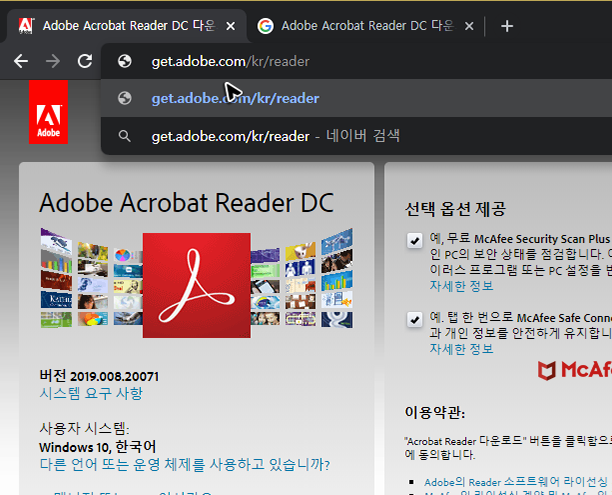Click the red Adobe logo on the page
Image resolution: width=612 pixels, height=495 pixels.
[x=48, y=112]
